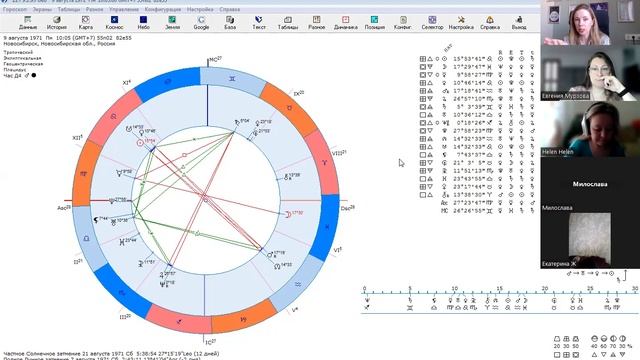Click the Asc label on chart left
The image size is (640, 360).
[x=64, y=208]
